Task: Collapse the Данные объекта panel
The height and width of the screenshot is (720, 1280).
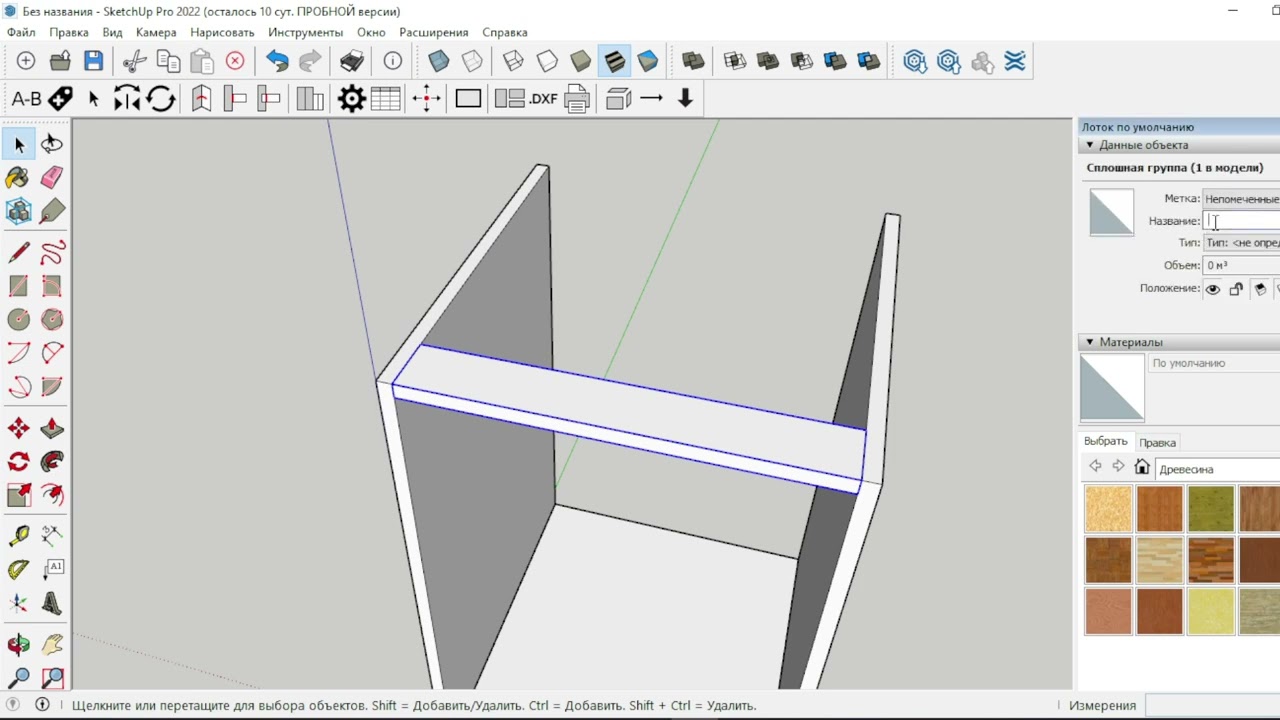Action: tap(1090, 145)
